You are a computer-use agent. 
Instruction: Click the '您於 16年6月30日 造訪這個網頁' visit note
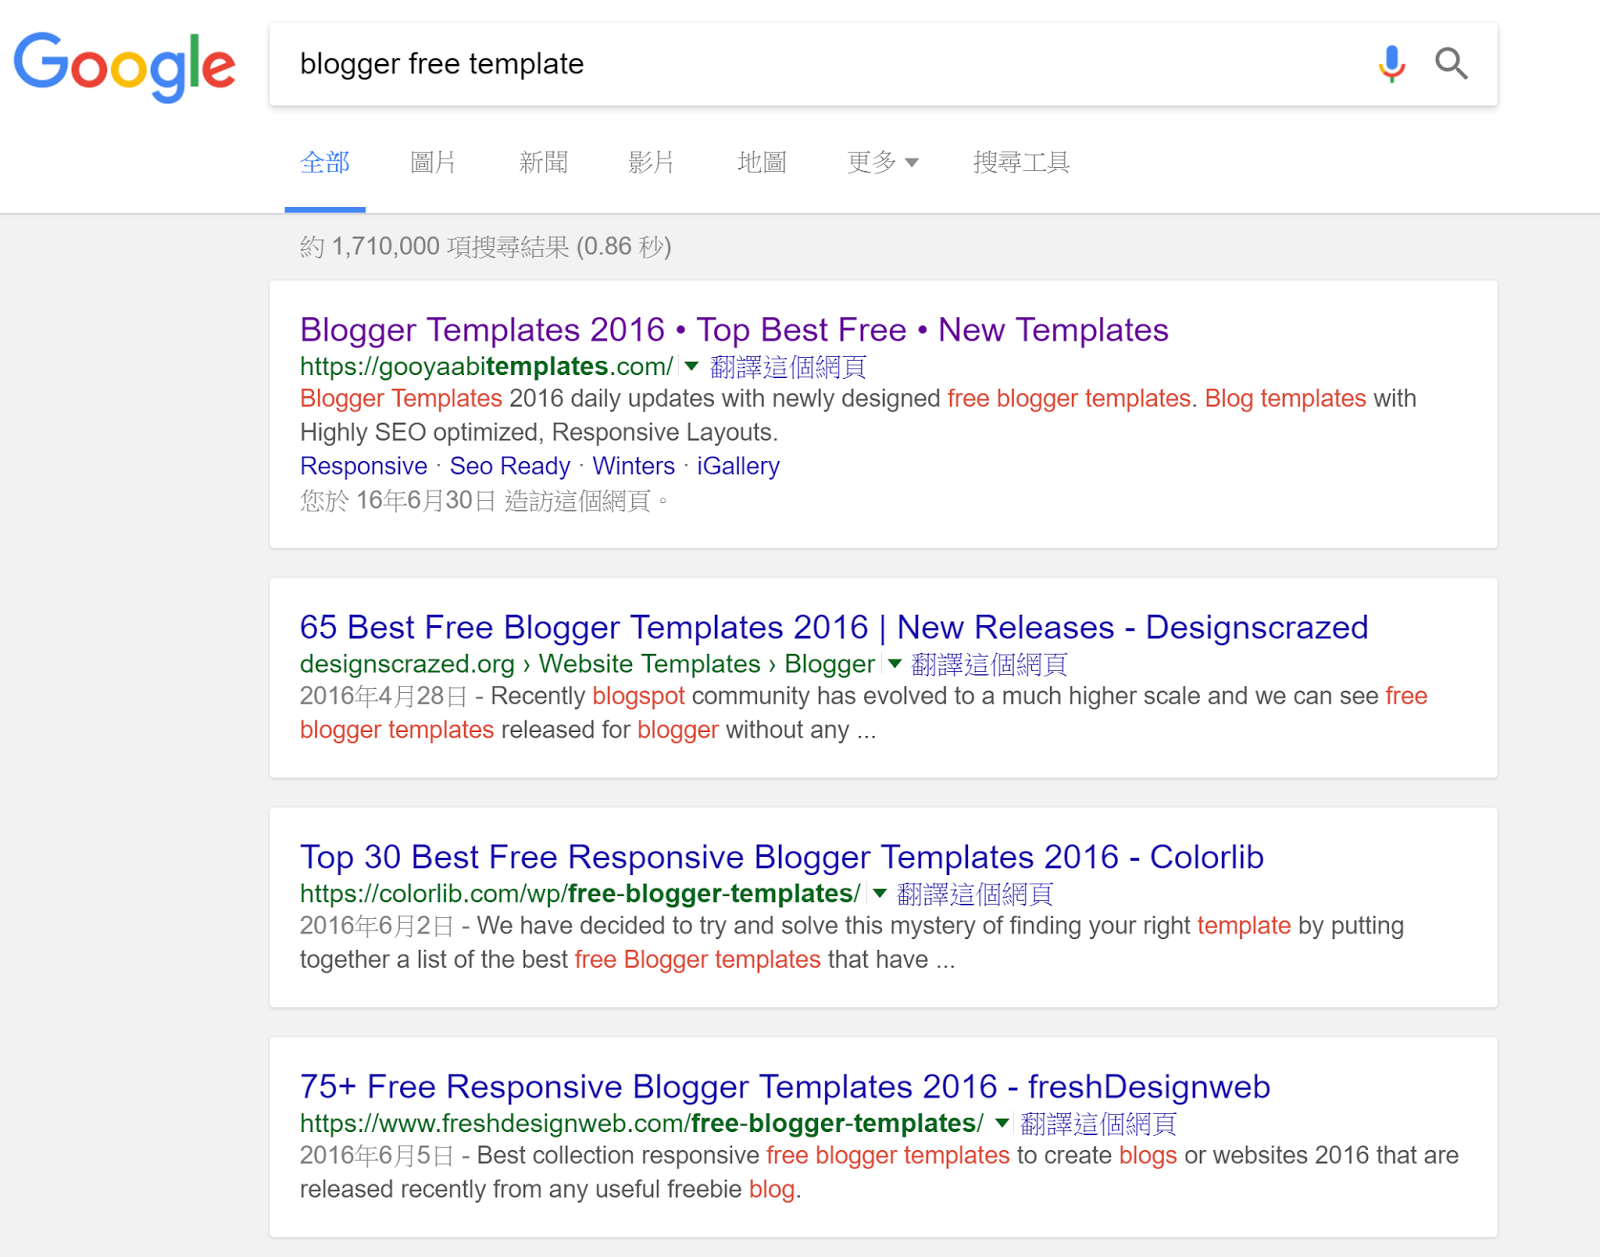484,500
